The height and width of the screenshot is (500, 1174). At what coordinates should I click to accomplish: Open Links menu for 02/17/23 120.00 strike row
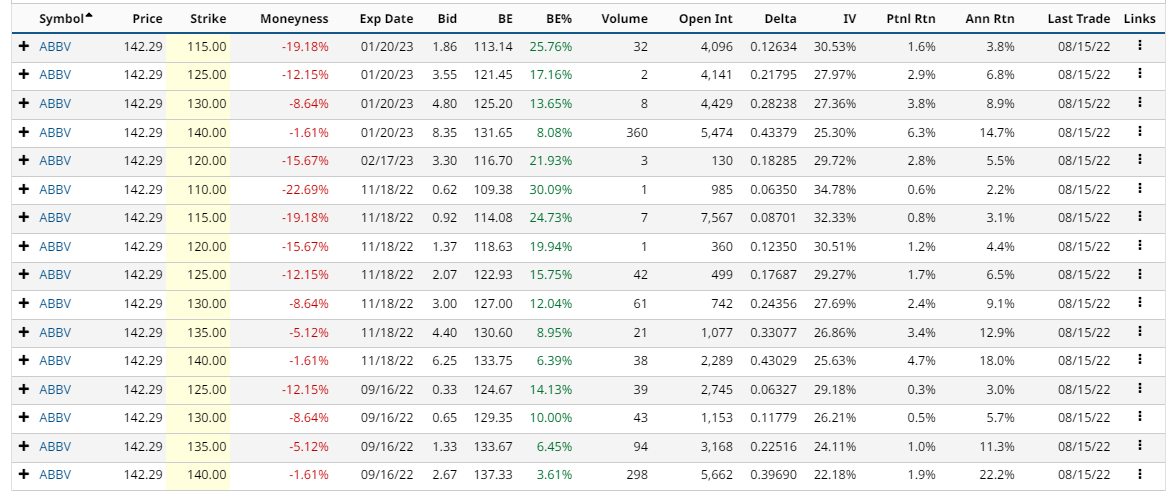point(1139,160)
